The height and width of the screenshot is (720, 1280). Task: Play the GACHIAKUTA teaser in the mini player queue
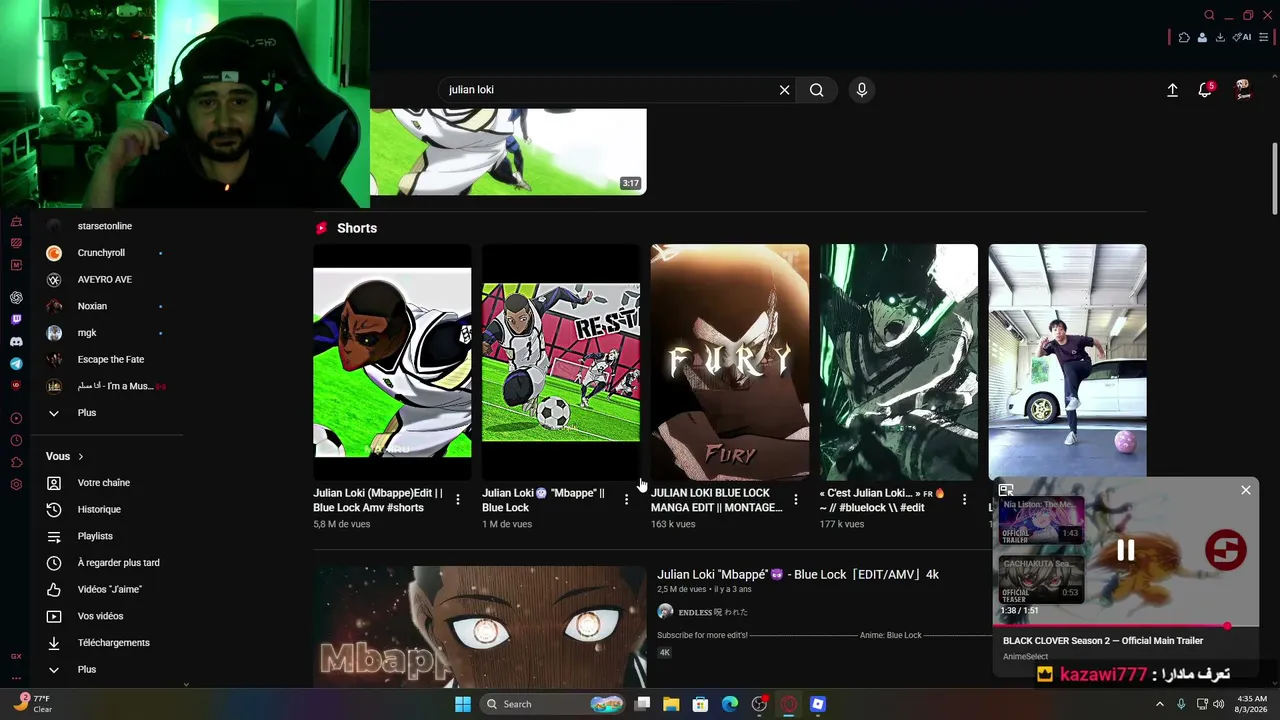(x=1041, y=579)
